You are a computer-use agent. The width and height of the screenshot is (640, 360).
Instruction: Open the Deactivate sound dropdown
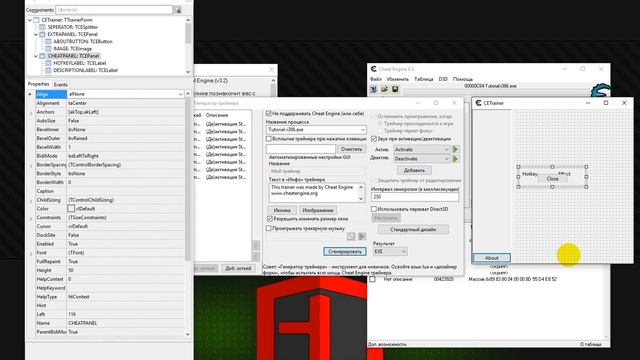tap(446, 158)
